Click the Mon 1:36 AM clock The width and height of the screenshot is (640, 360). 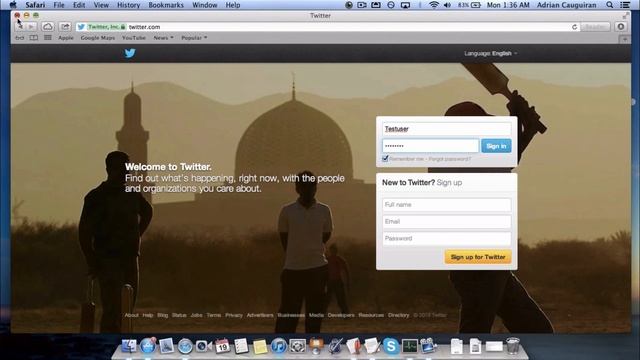[x=508, y=5]
